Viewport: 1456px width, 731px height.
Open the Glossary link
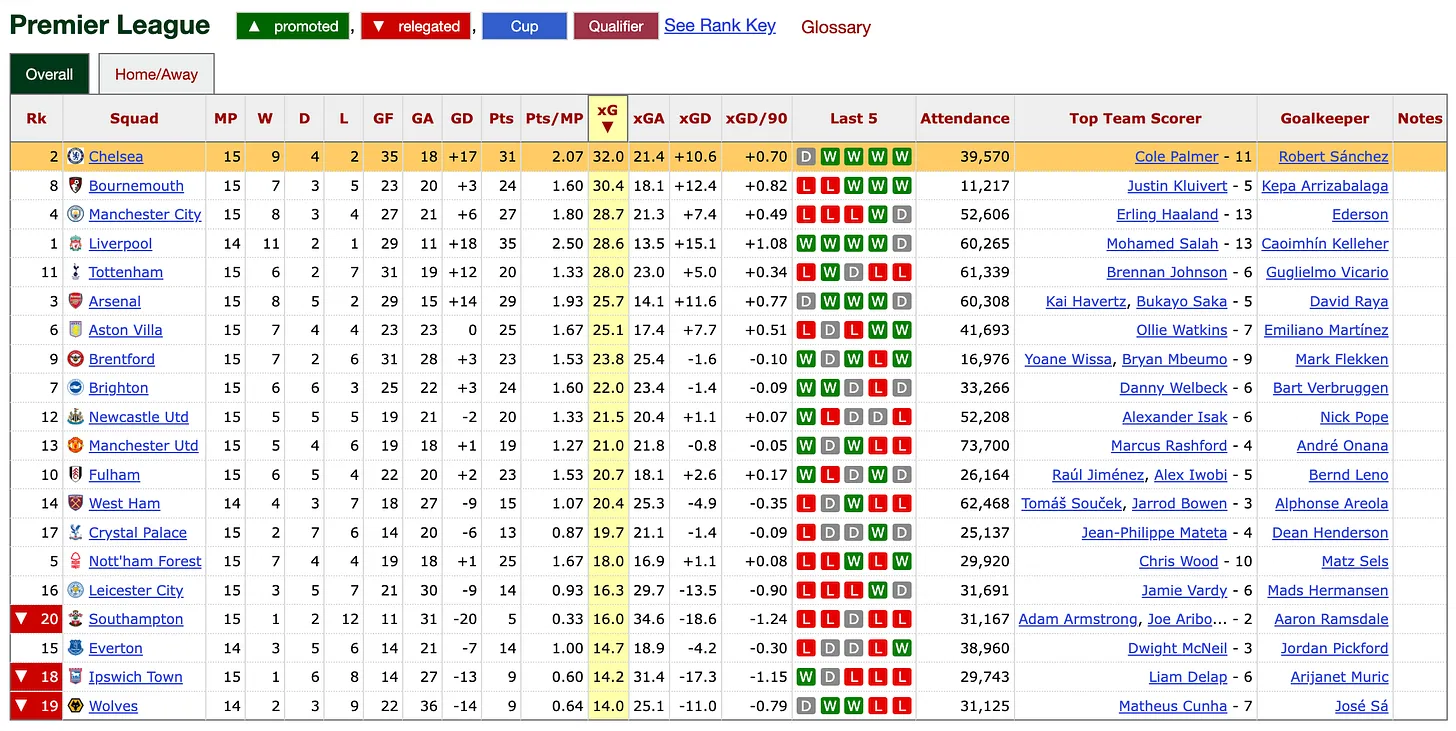pyautogui.click(x=836, y=27)
